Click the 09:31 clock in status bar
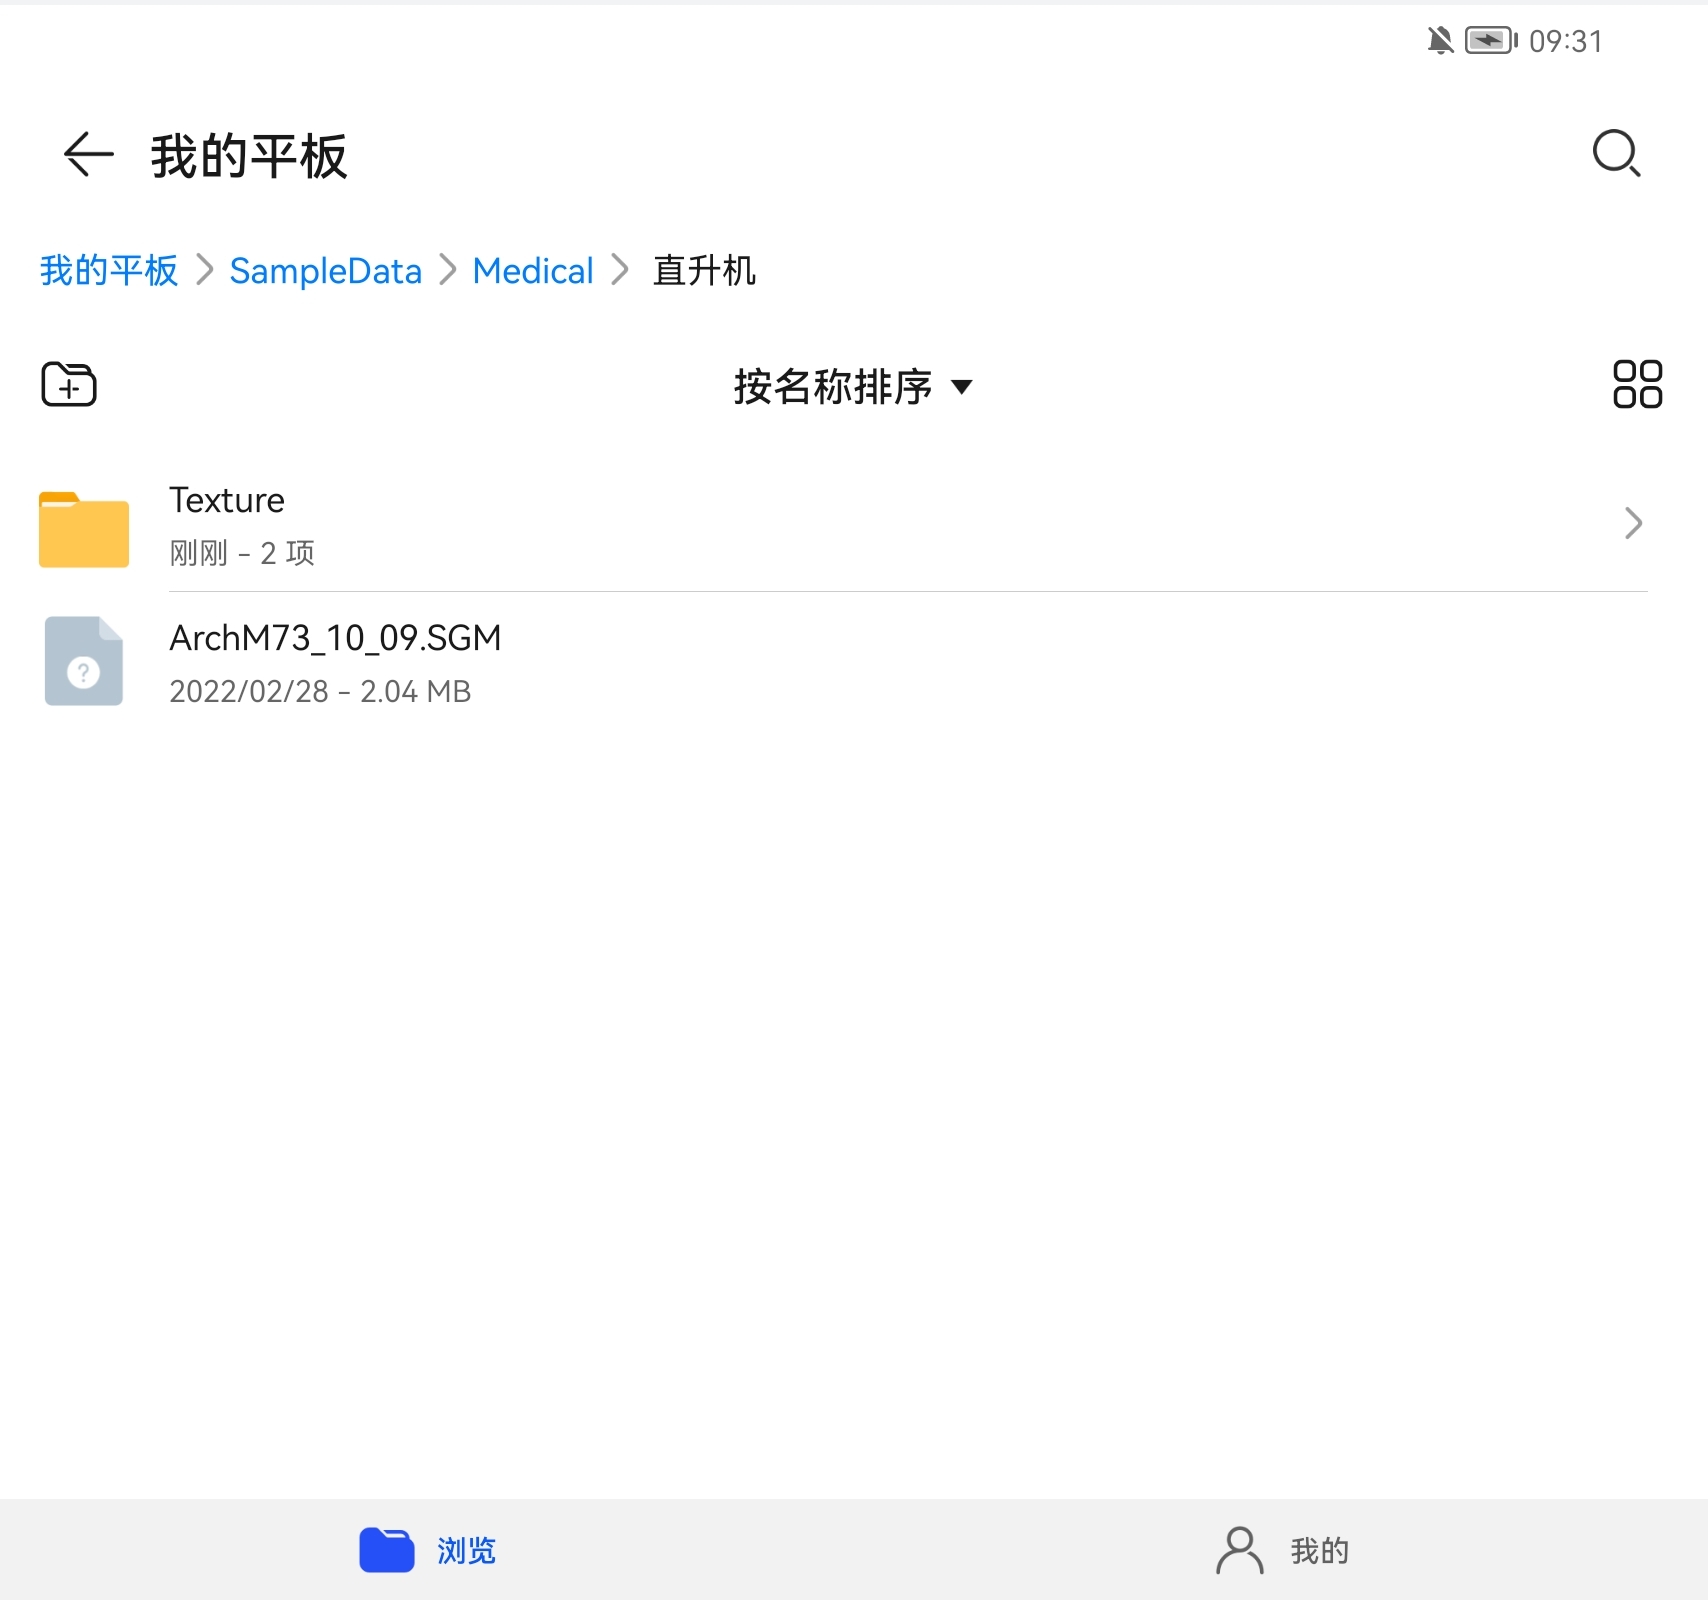1708x1600 pixels. (1565, 41)
